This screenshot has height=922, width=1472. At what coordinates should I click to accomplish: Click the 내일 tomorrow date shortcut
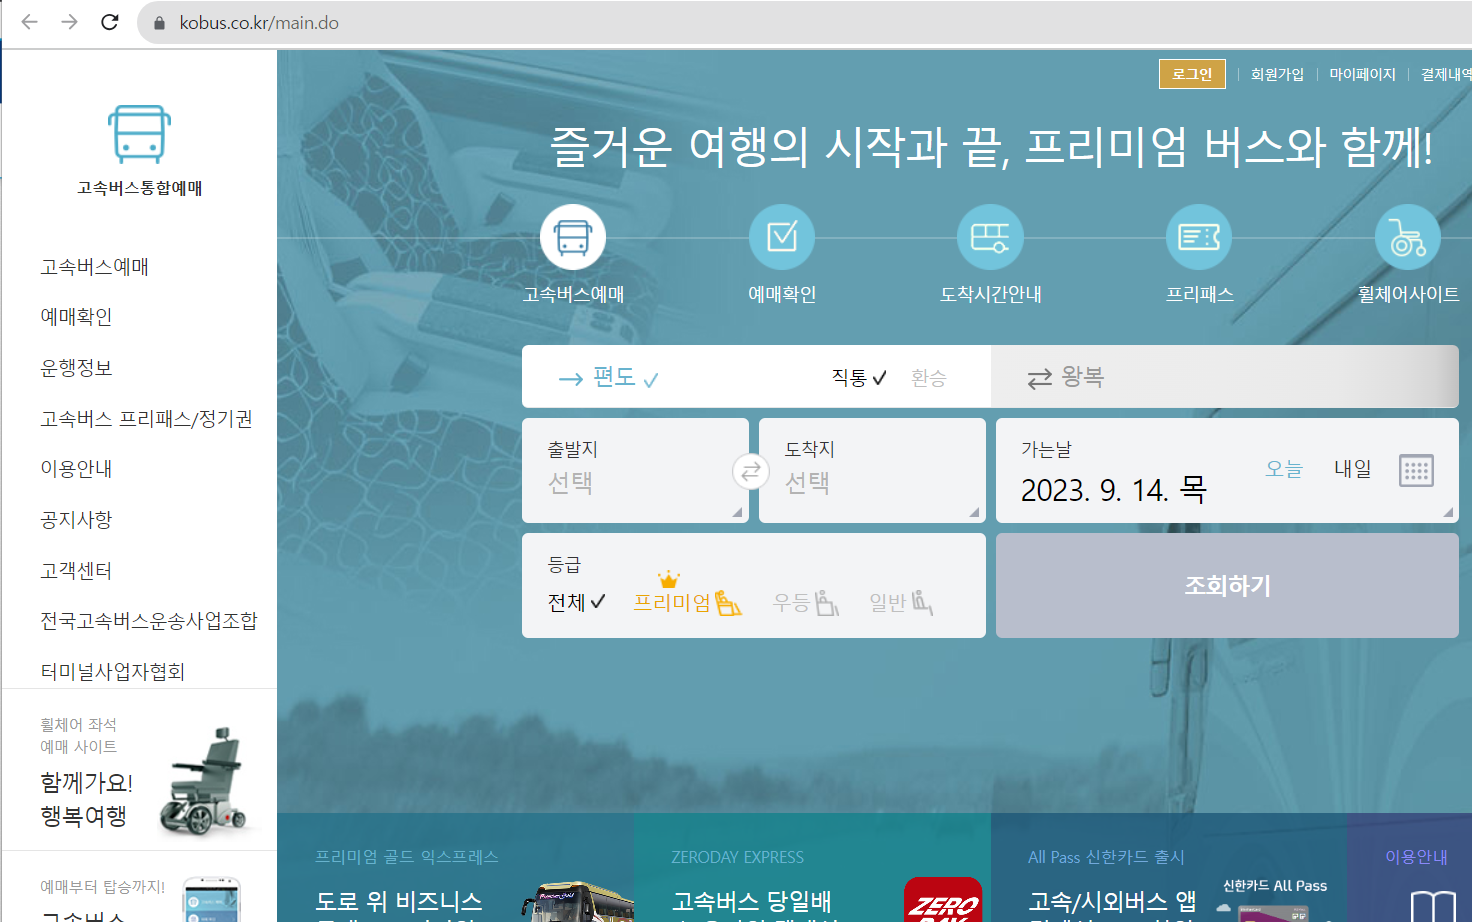click(x=1352, y=469)
